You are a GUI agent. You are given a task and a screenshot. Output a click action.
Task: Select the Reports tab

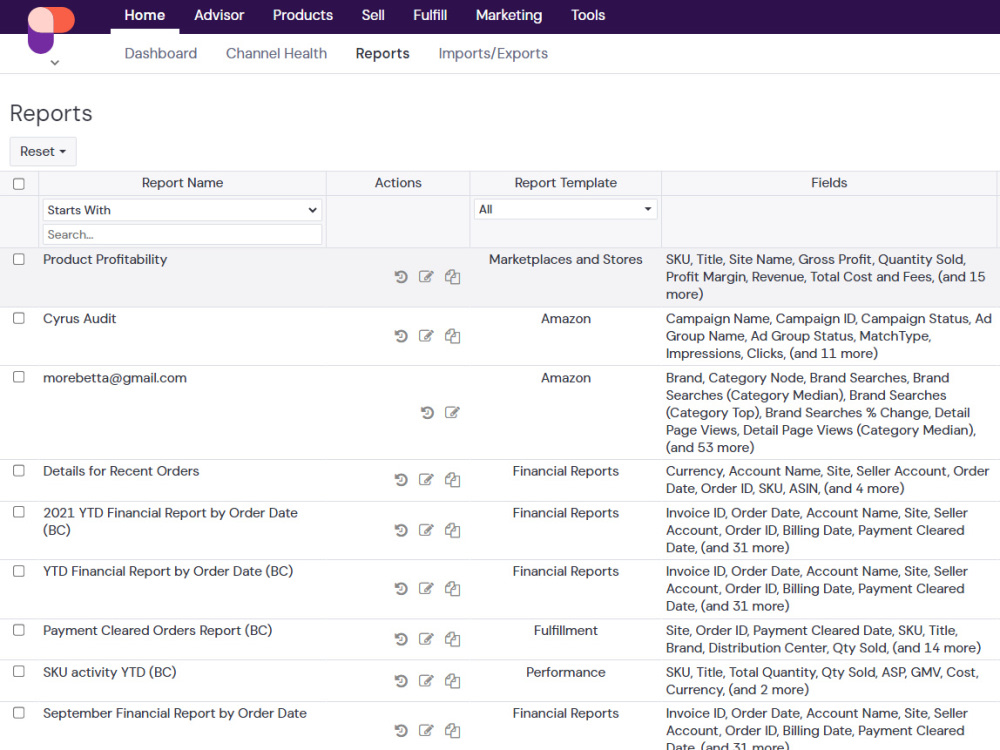[x=383, y=54]
